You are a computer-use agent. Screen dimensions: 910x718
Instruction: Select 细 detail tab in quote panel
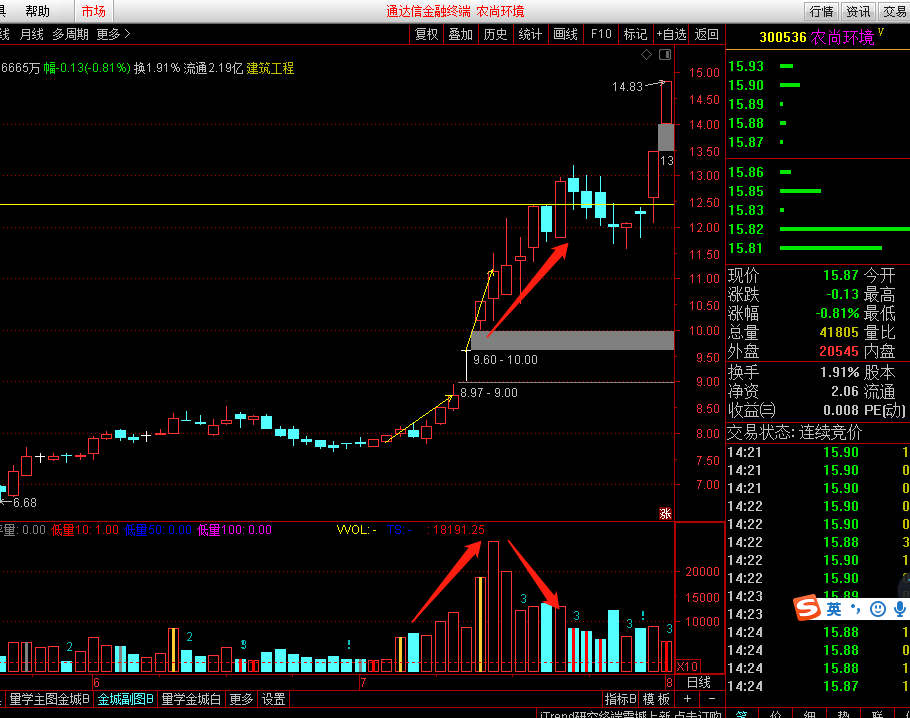tap(810, 713)
